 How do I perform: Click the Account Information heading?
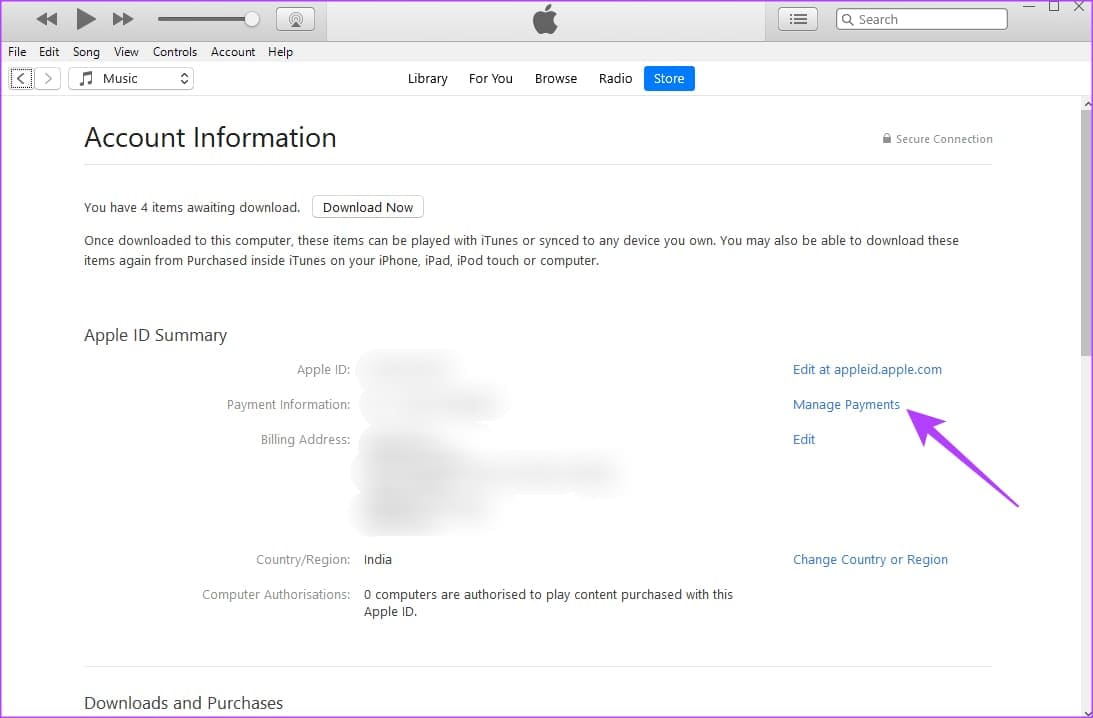tap(210, 137)
